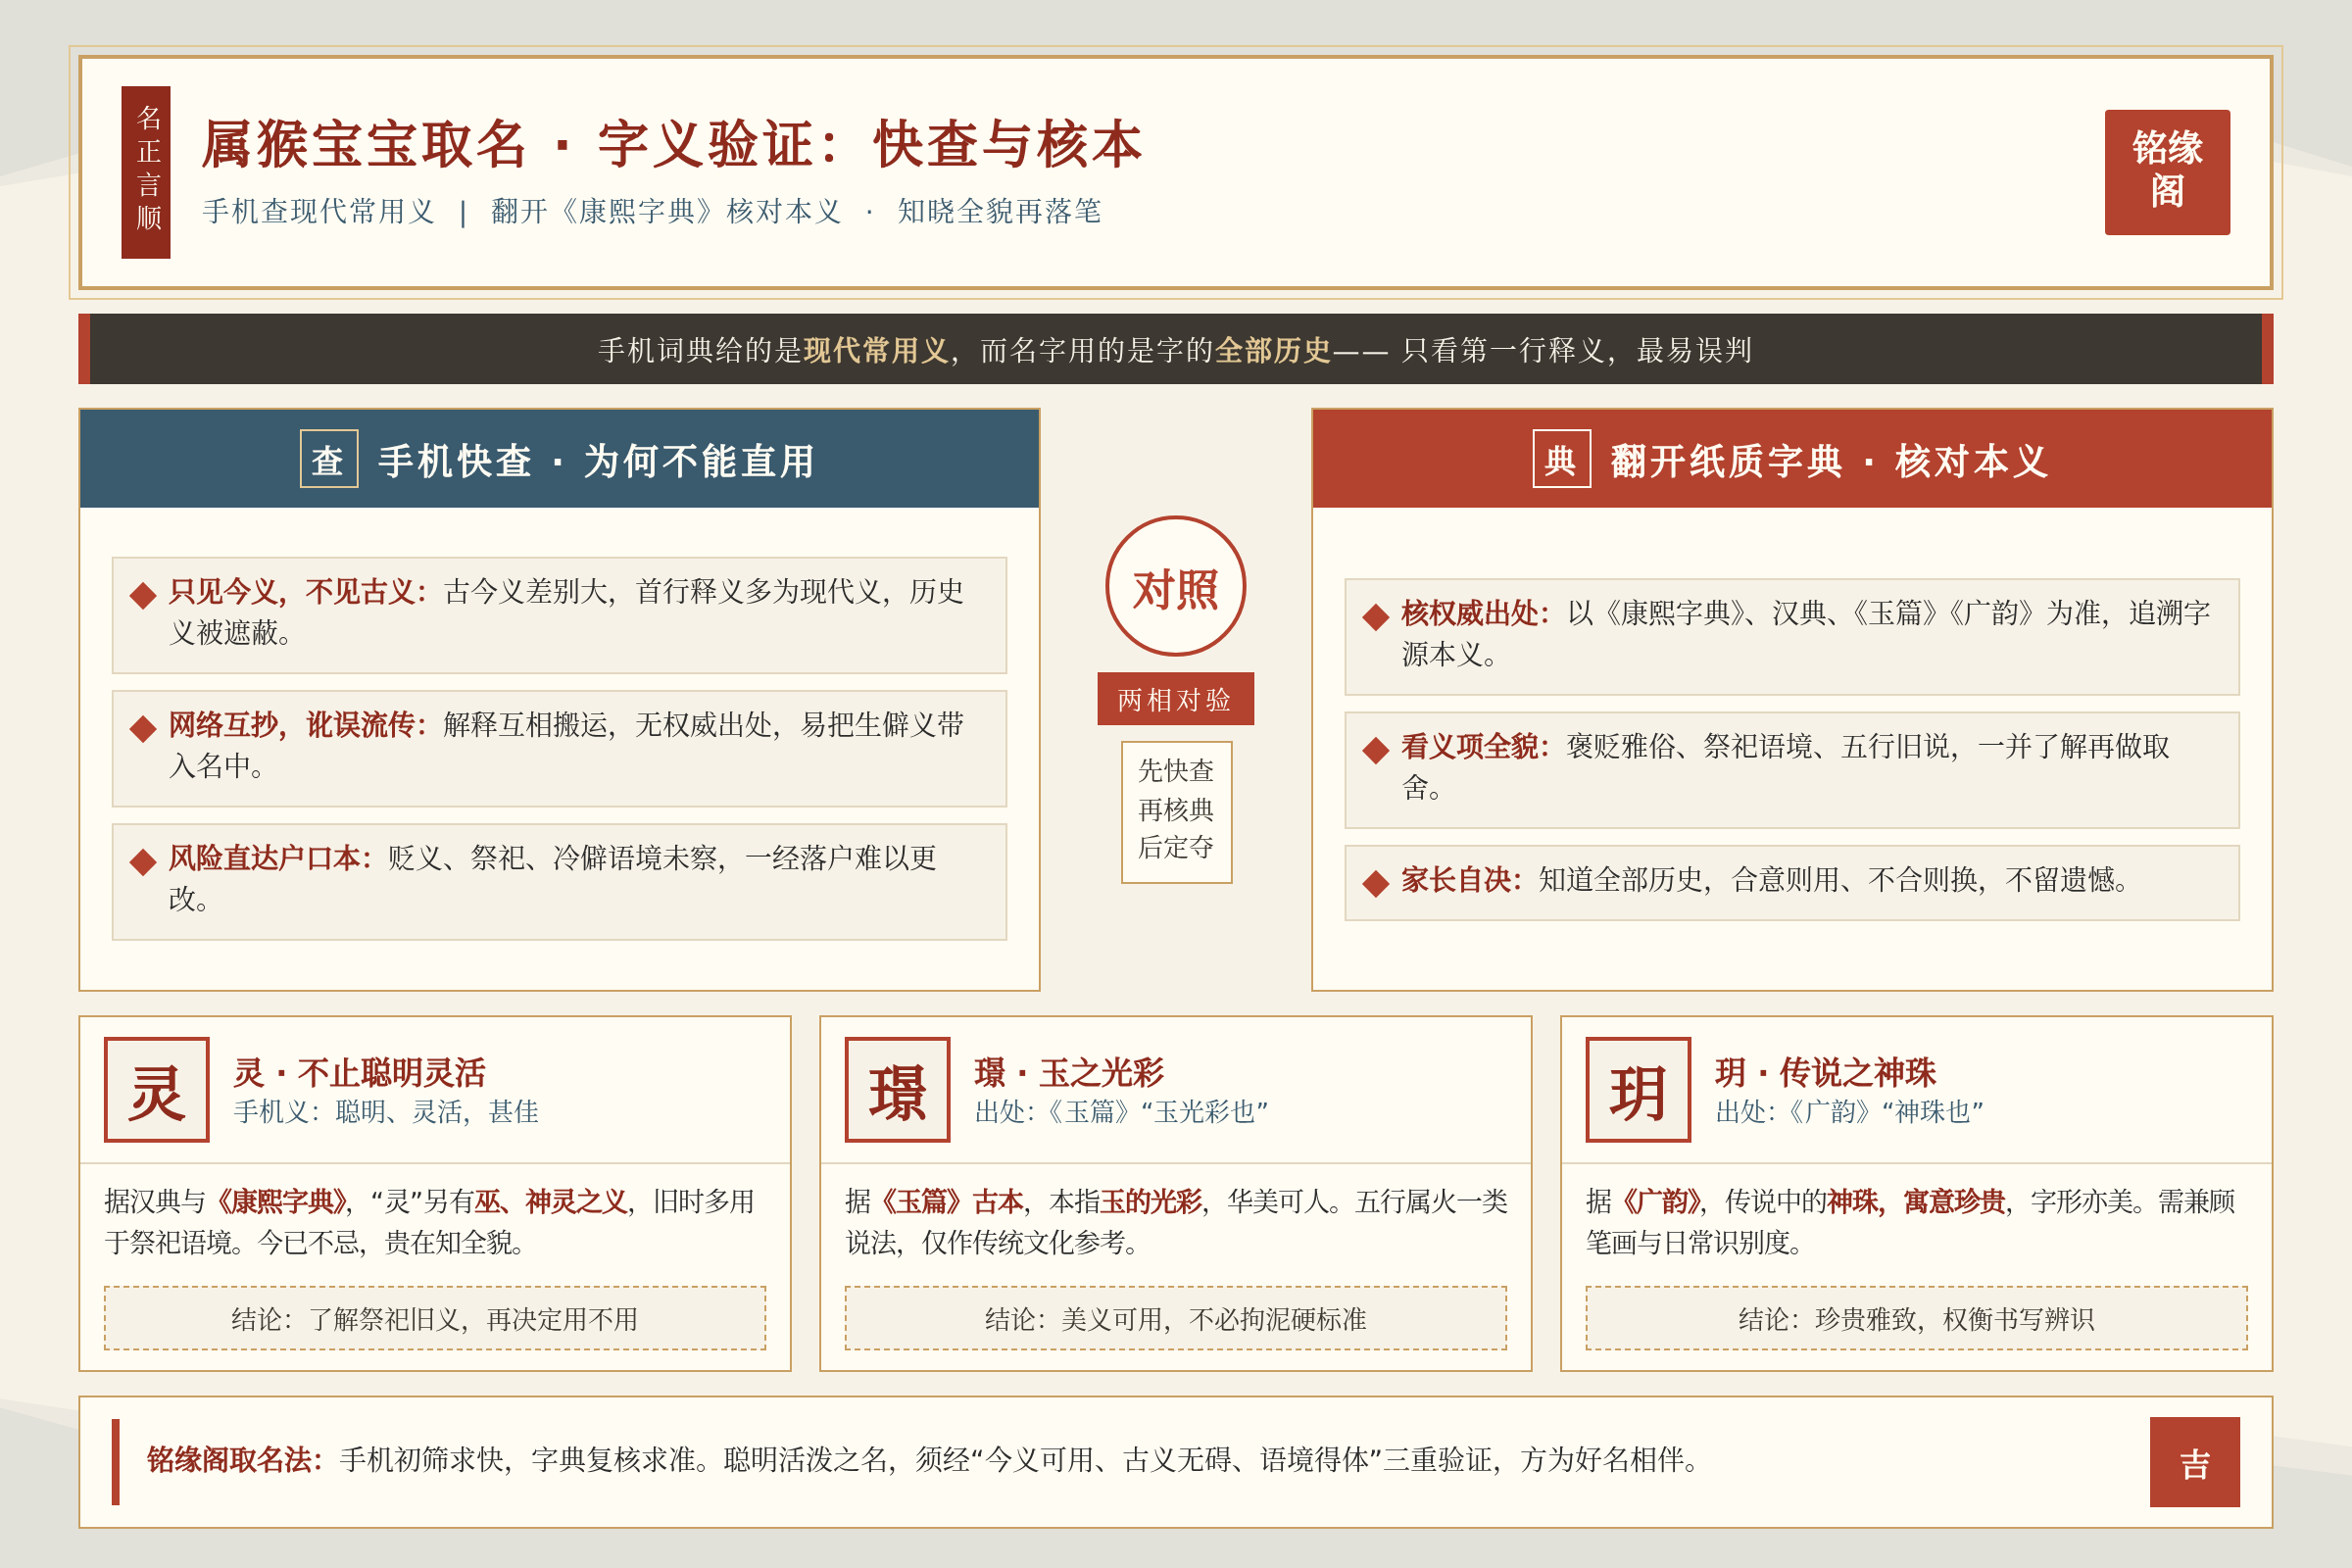This screenshot has width=2352, height=1568.
Task: Click the item 看义项全貌
Action: (x=1791, y=770)
